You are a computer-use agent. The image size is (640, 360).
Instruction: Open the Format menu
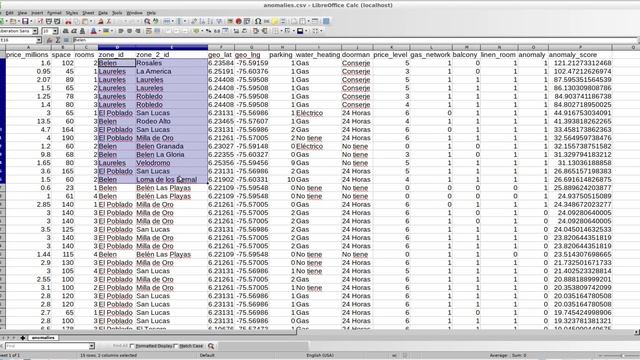[54, 13]
